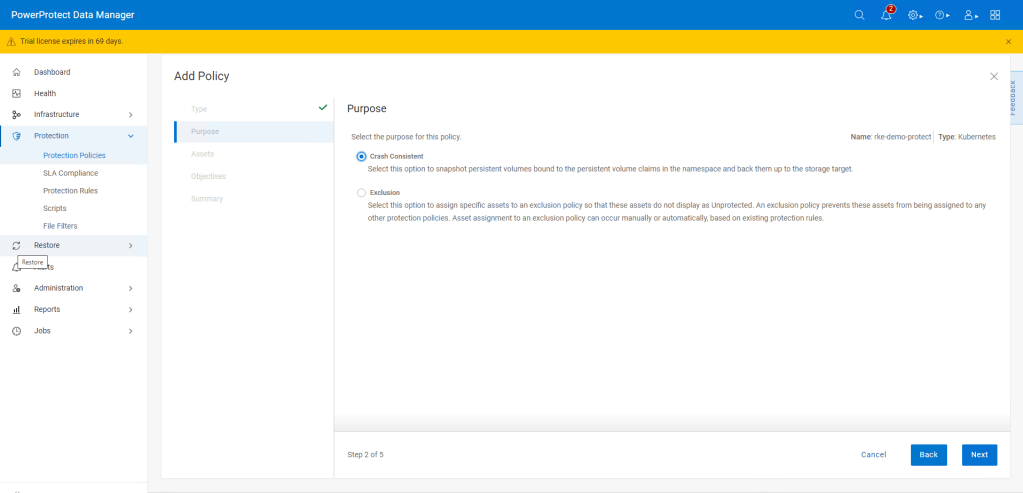Click the Dashboard home icon
The width and height of the screenshot is (1023, 493).
click(x=16, y=72)
